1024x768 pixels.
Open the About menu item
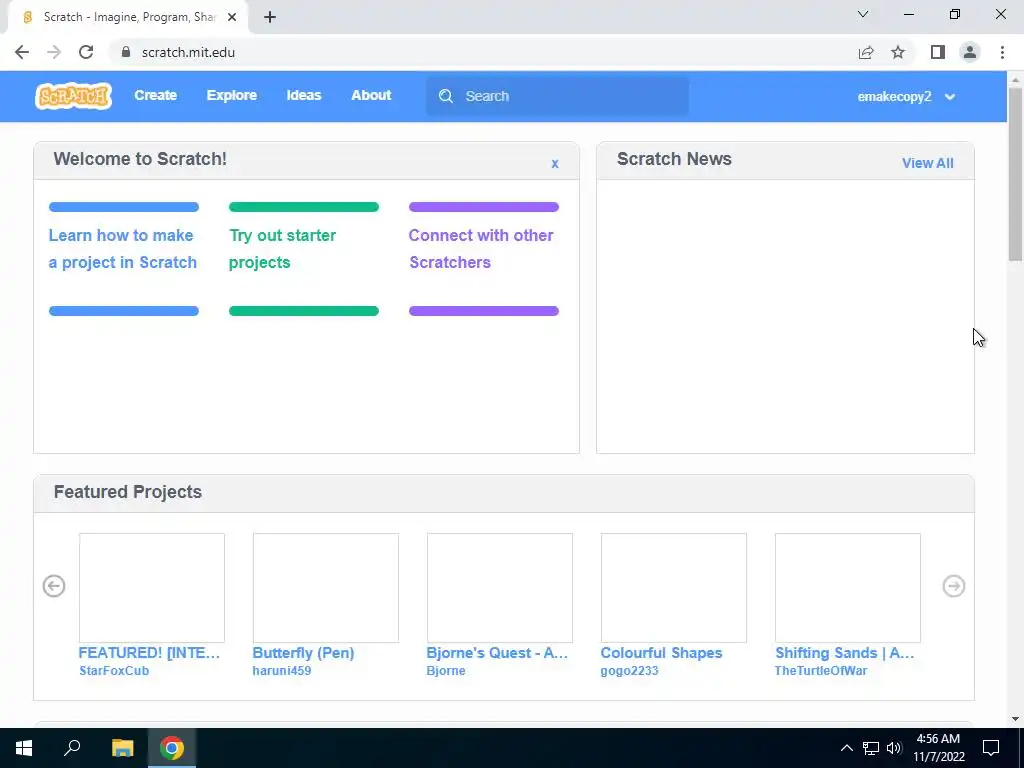coord(371,95)
